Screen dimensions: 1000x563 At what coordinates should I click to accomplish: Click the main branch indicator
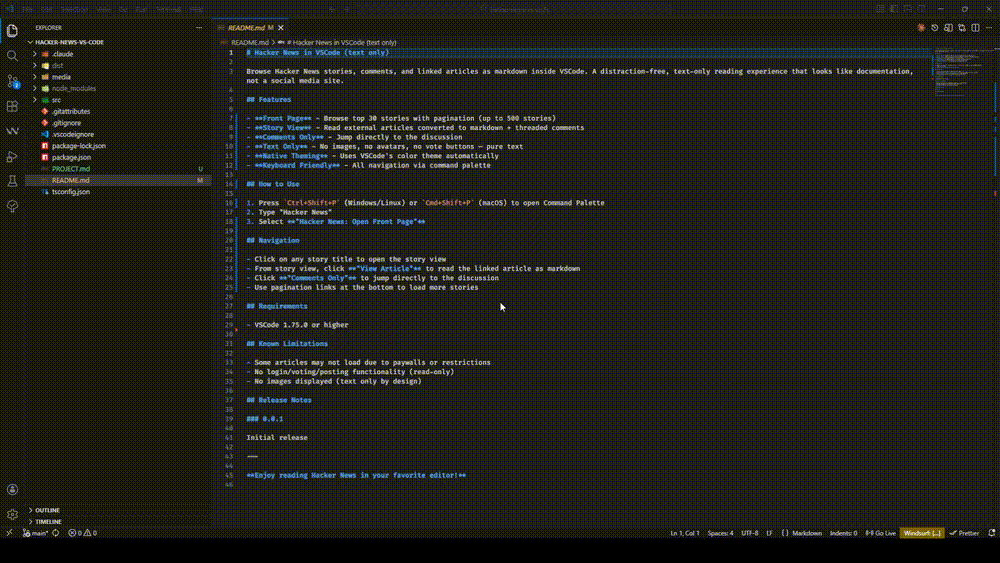[x=36, y=533]
